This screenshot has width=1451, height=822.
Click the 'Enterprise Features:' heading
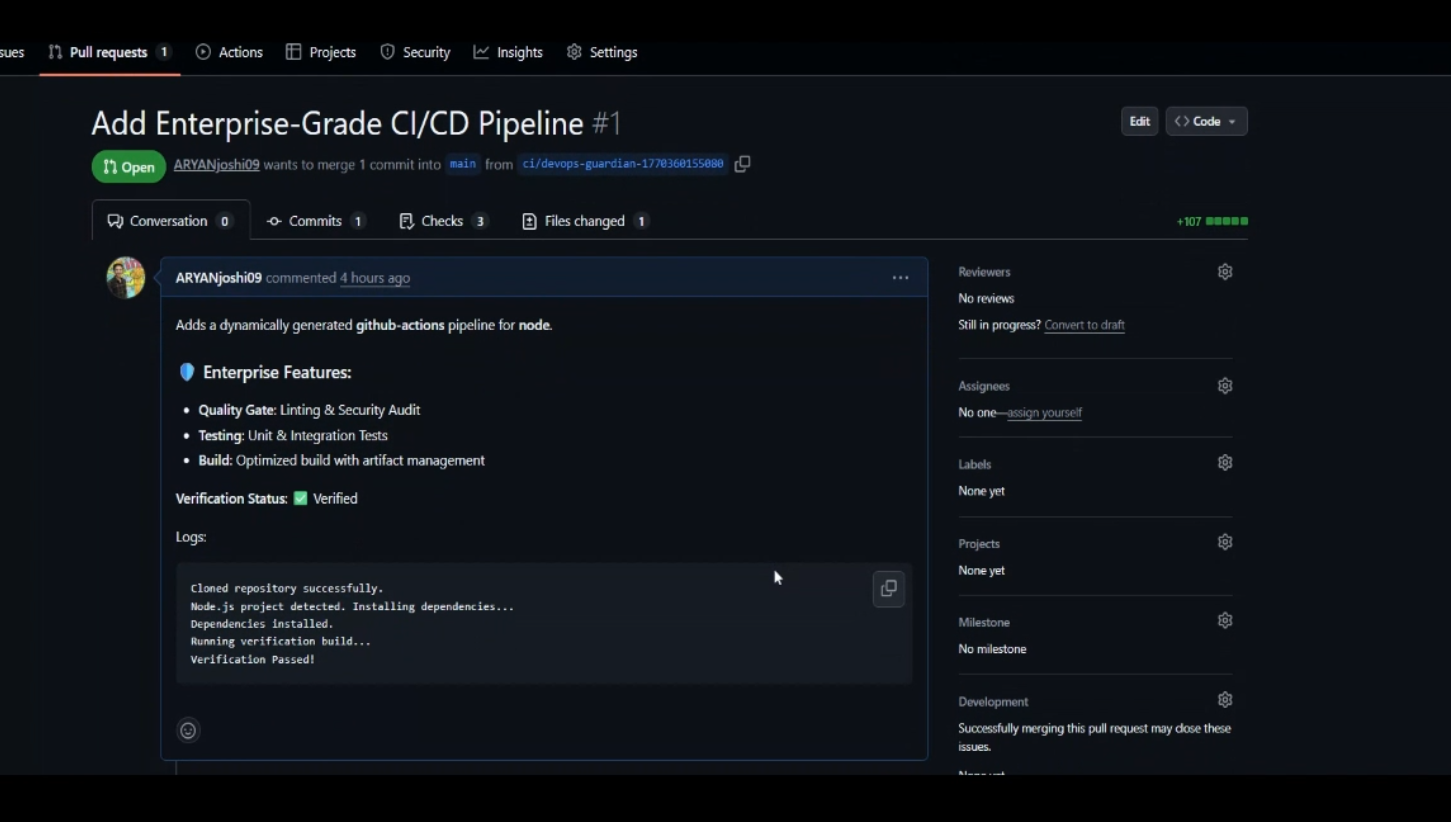point(265,372)
